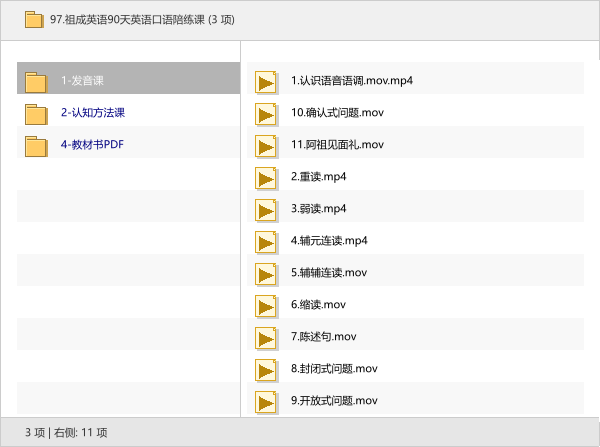Click the header folder icon for 97.祖成英语
600x447 pixels.
[34, 19]
